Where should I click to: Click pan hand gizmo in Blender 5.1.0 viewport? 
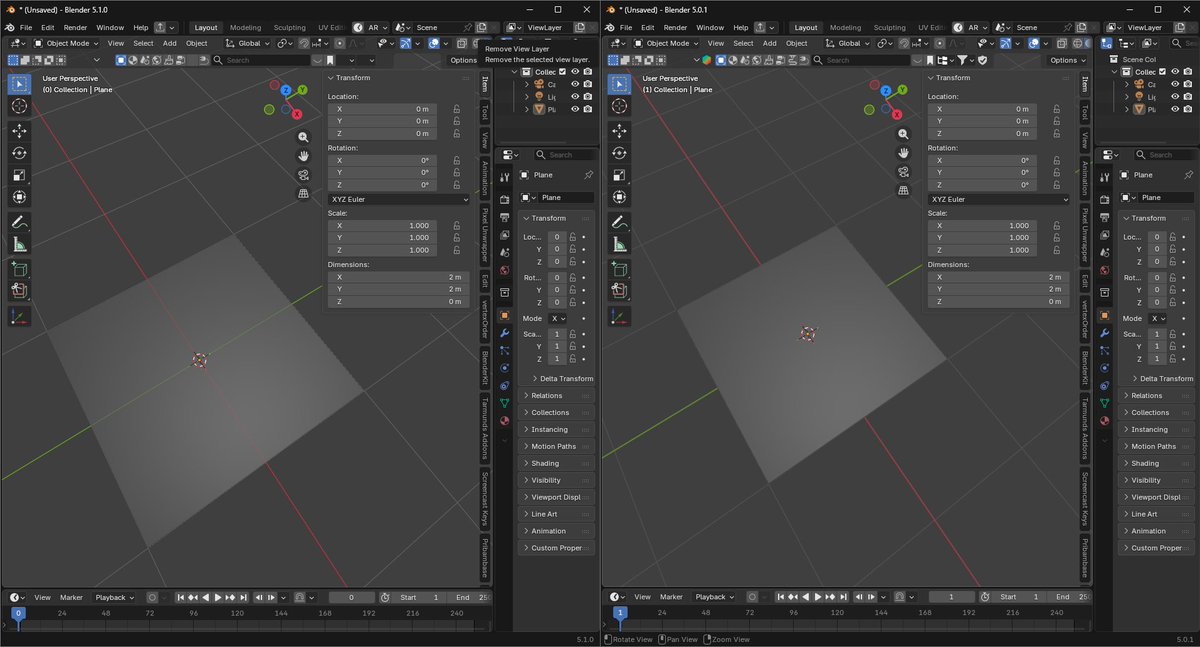tap(303, 156)
